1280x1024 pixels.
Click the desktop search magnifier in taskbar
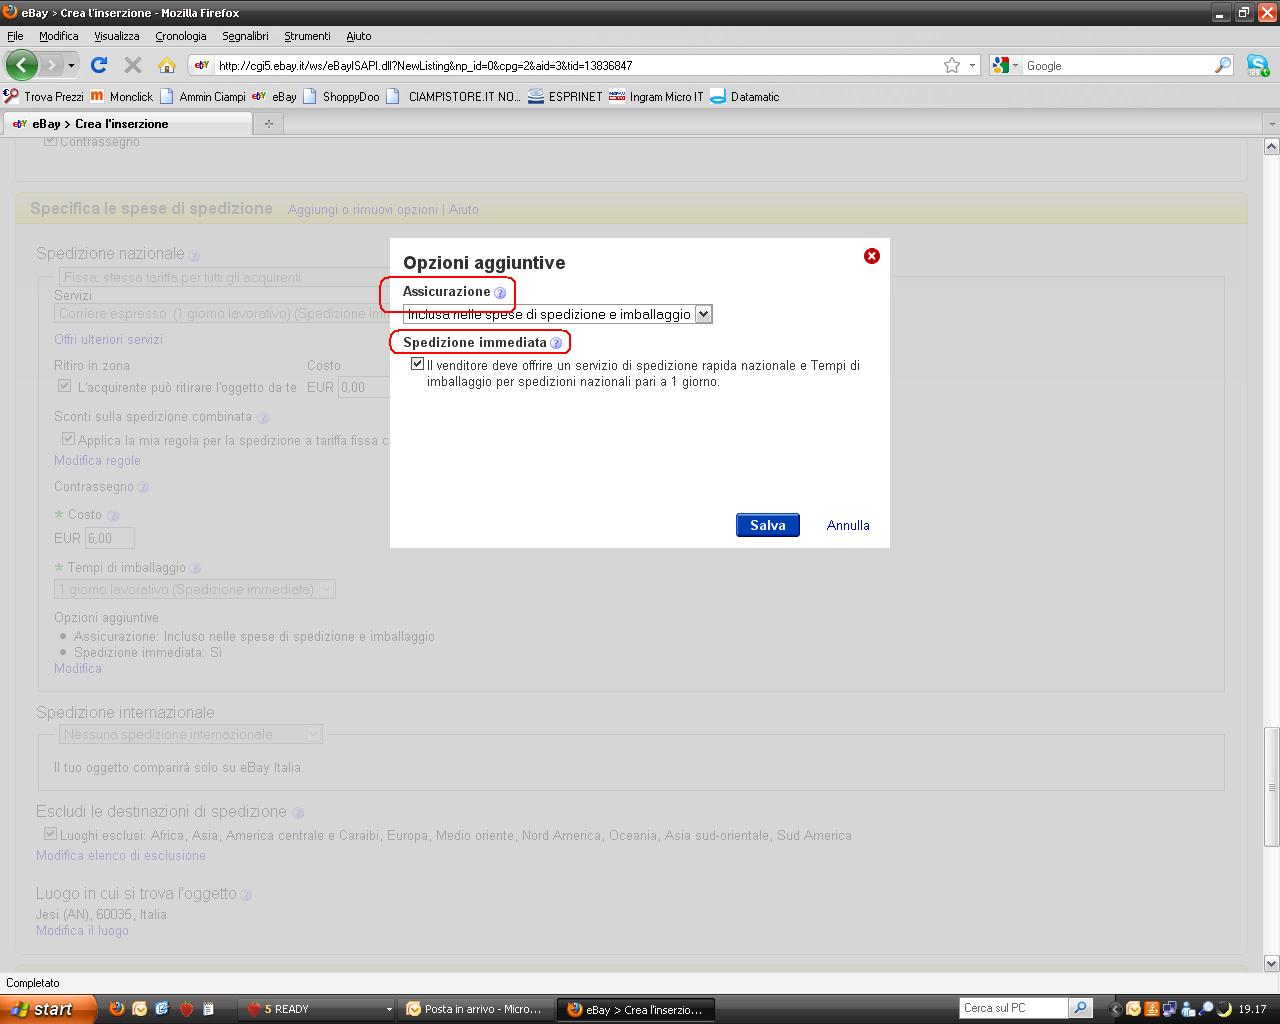click(x=1080, y=1008)
